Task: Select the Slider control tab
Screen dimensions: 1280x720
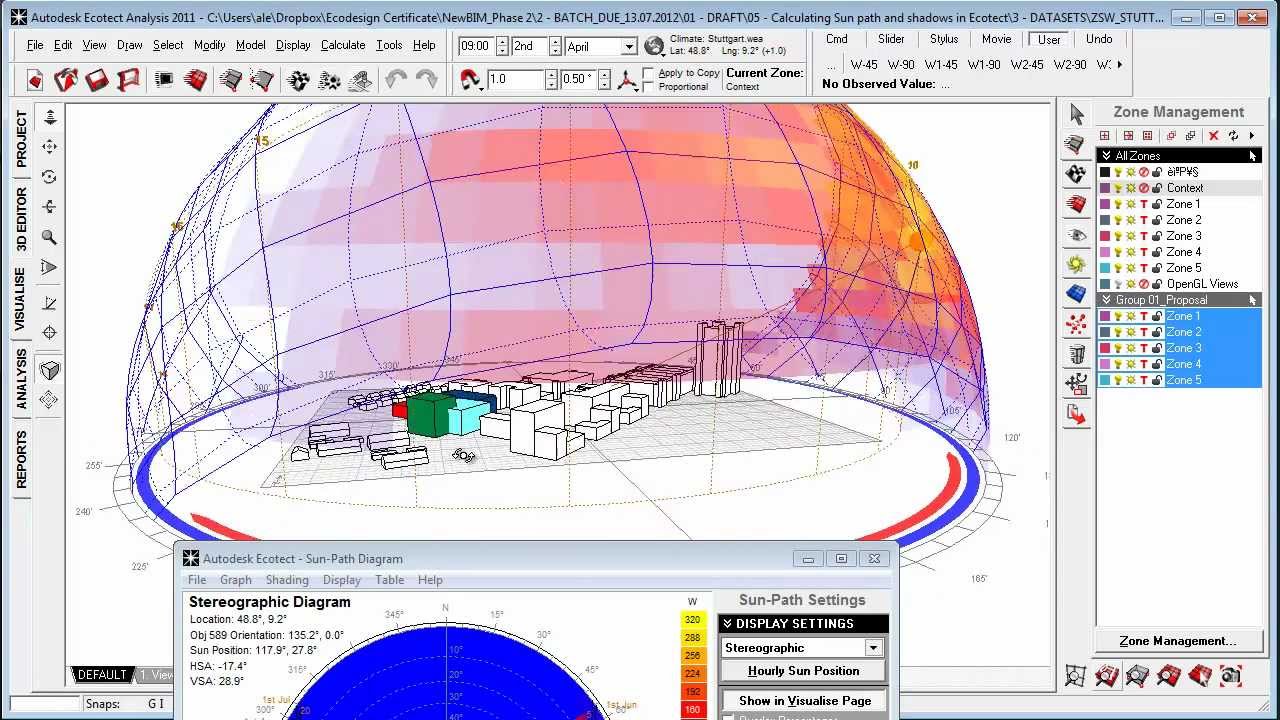Action: coord(891,39)
